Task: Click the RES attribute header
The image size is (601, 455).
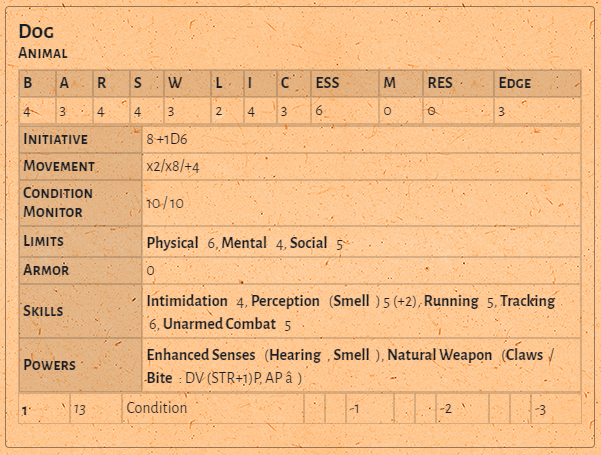Action: tap(440, 83)
